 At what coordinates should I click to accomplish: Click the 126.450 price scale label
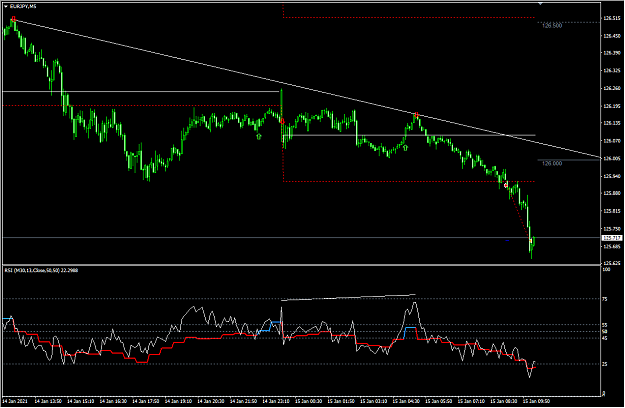point(611,36)
